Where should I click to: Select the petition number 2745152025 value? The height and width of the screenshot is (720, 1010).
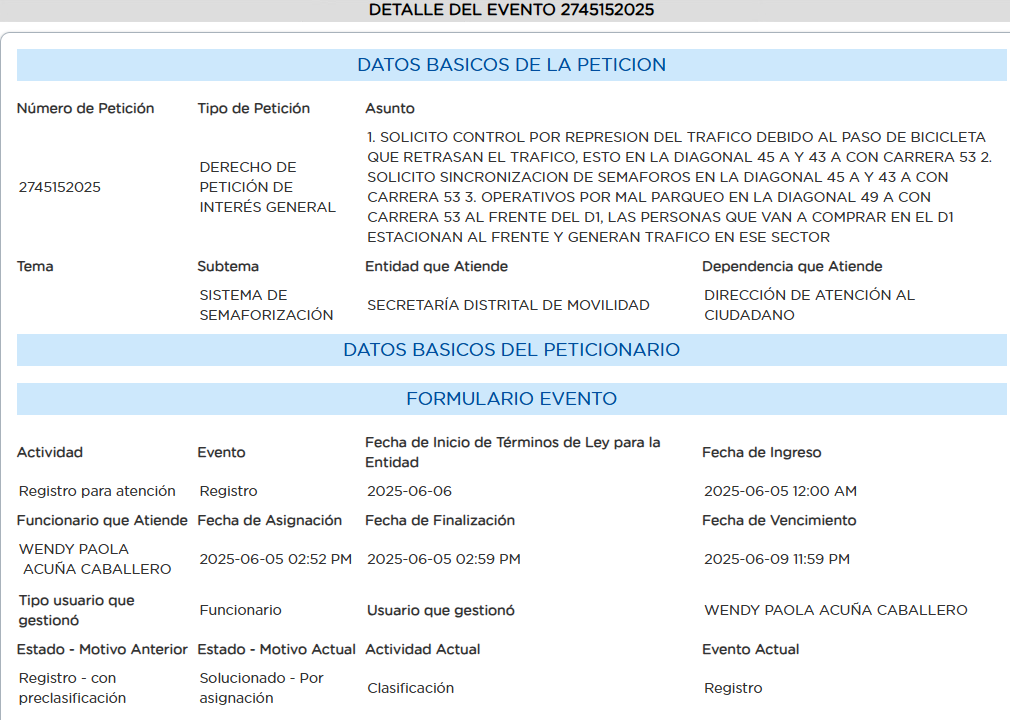click(x=59, y=187)
